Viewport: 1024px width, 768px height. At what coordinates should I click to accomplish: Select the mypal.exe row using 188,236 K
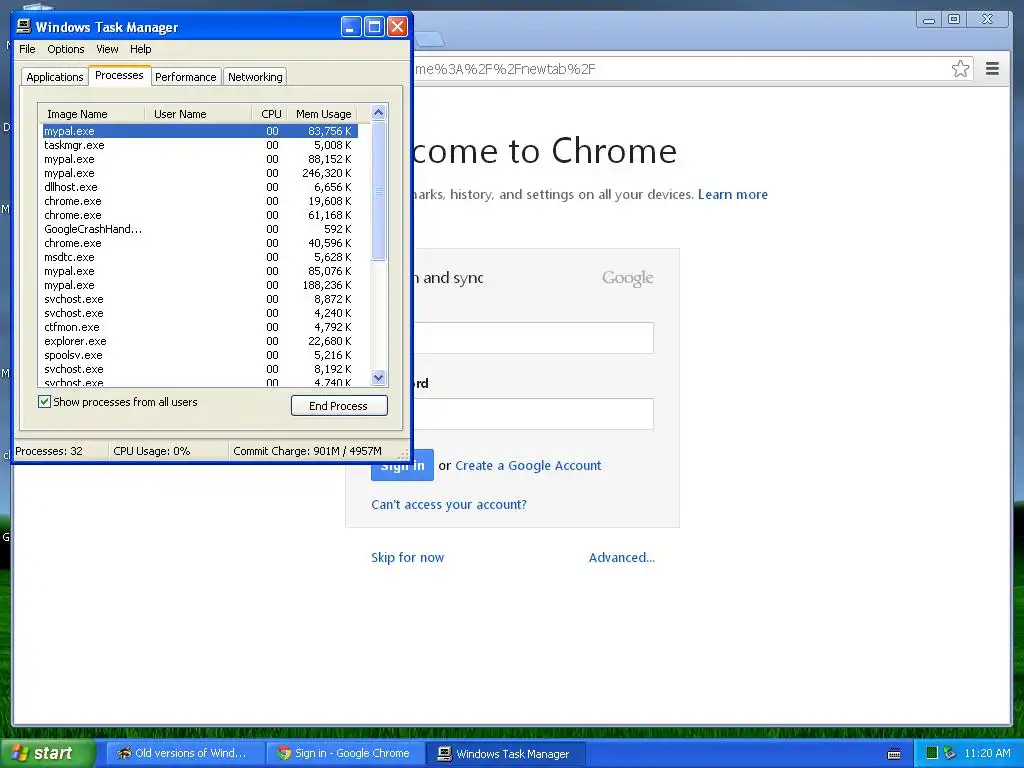(x=200, y=285)
